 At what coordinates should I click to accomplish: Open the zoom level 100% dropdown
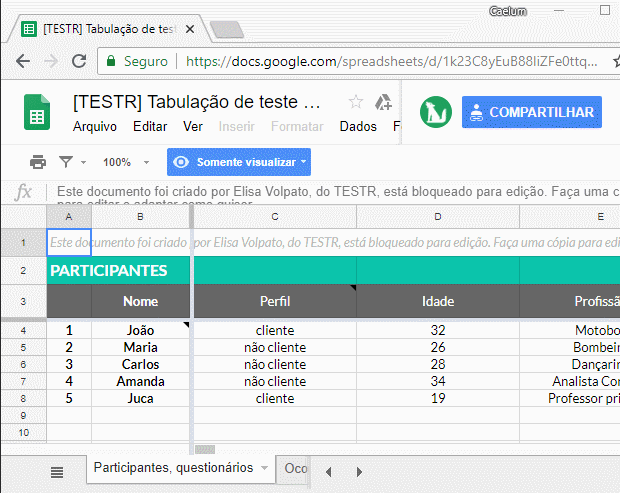125,162
